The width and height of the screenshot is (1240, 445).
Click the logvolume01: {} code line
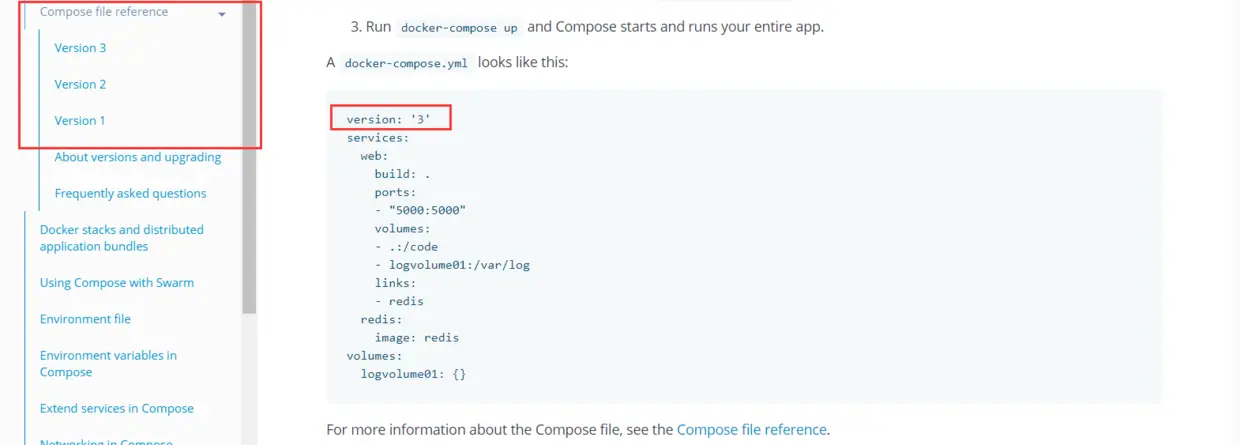click(413, 373)
